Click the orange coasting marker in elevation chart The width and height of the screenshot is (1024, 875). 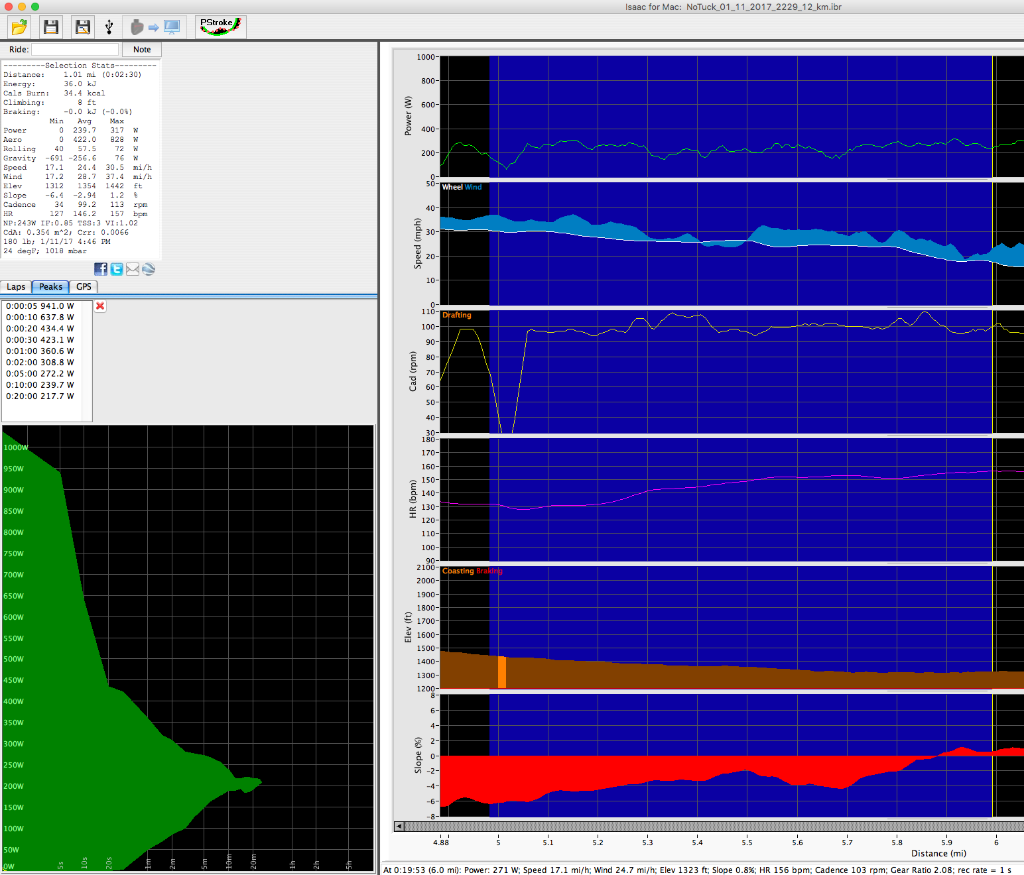coord(502,672)
